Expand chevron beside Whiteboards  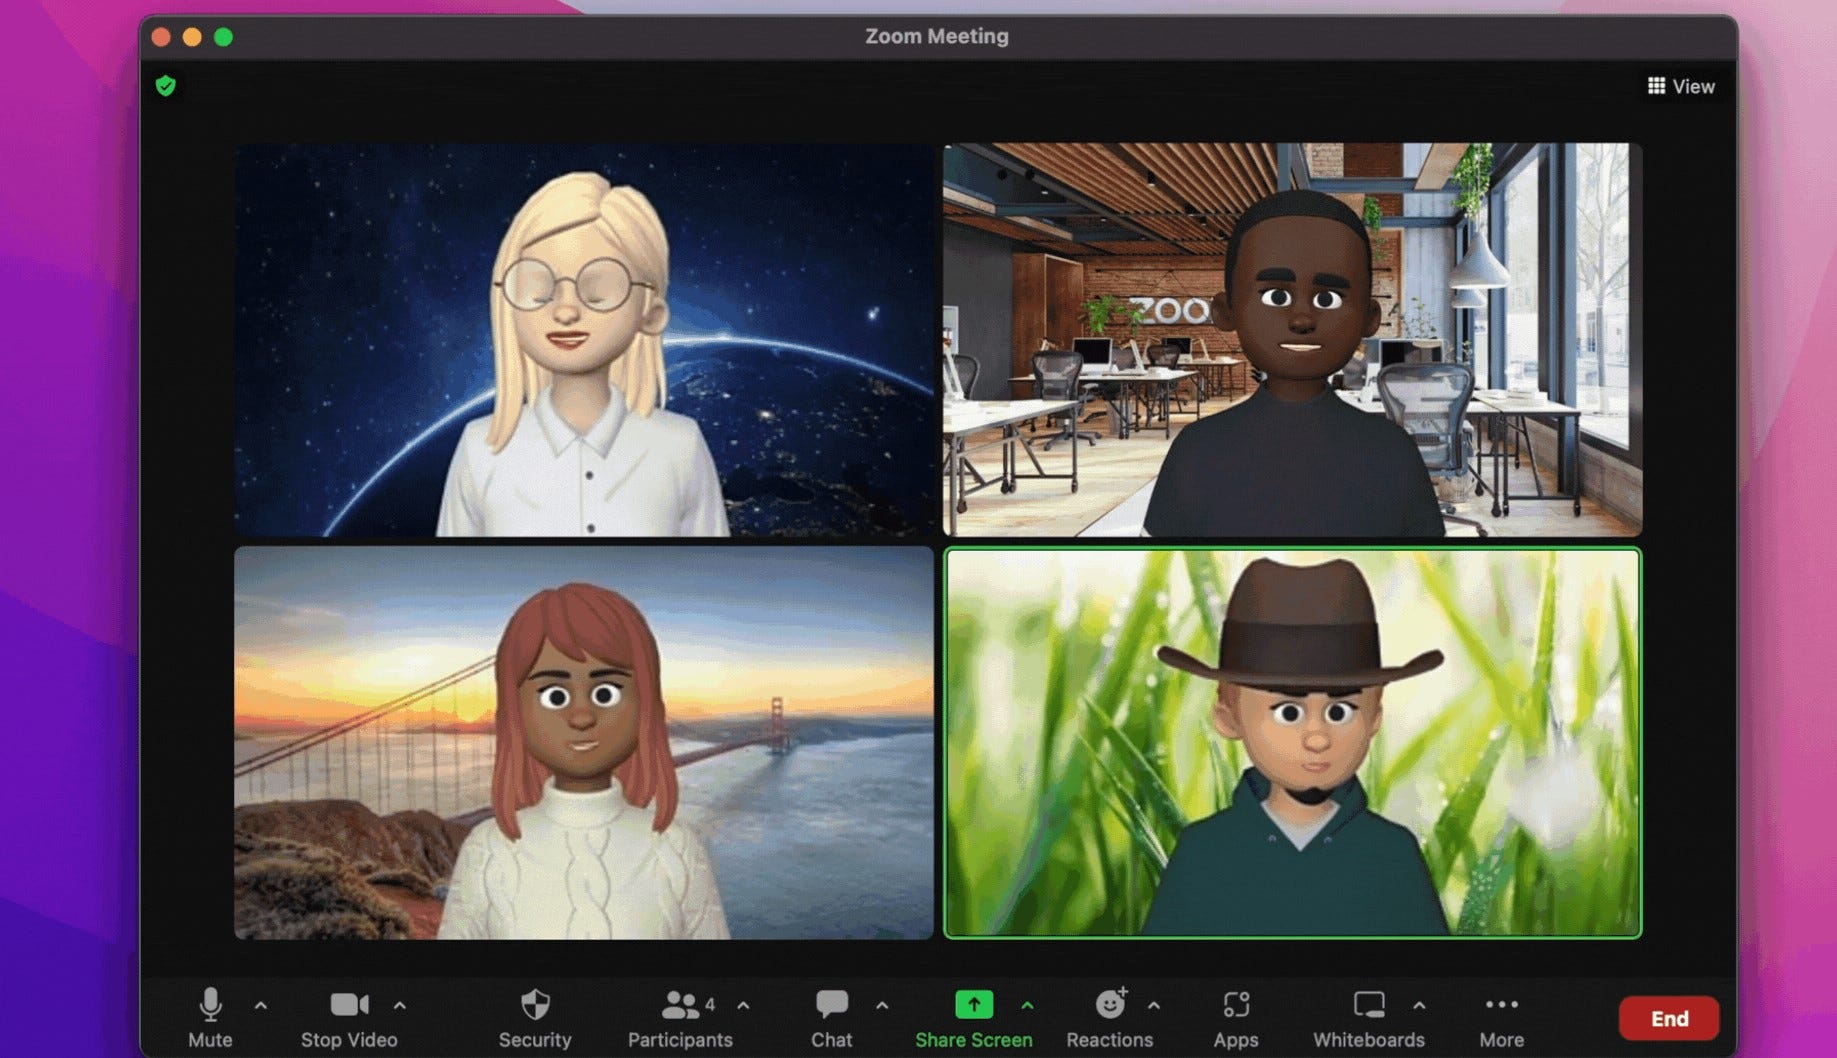(1419, 1005)
